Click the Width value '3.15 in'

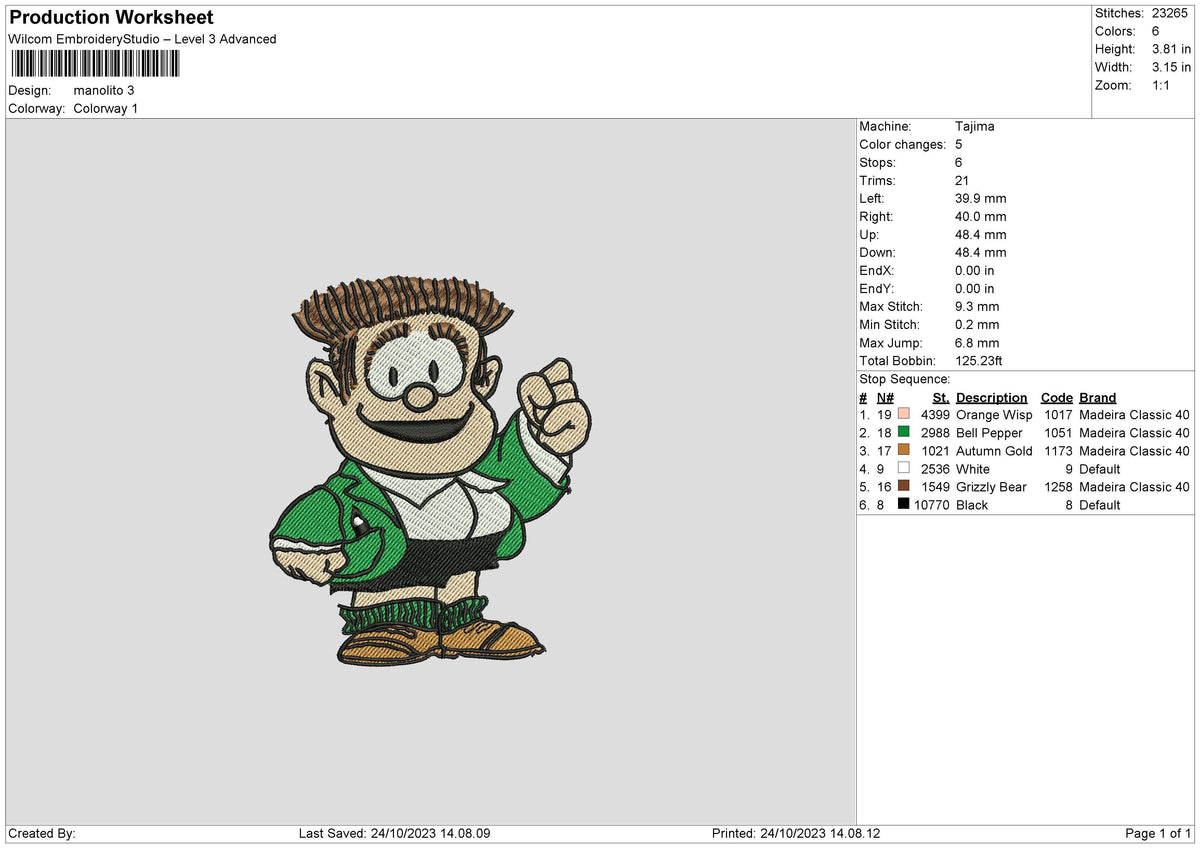pyautogui.click(x=1171, y=67)
